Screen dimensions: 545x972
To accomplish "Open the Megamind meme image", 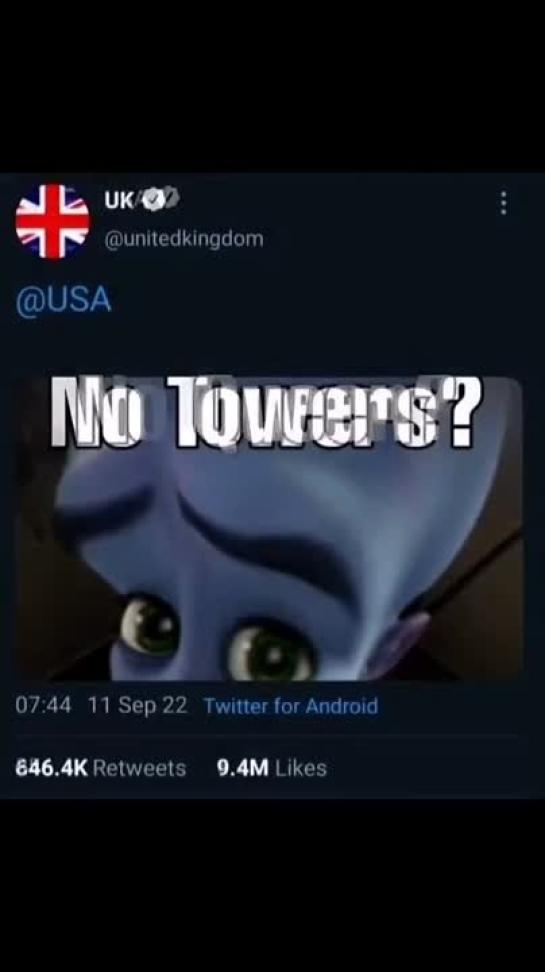I will [268, 528].
